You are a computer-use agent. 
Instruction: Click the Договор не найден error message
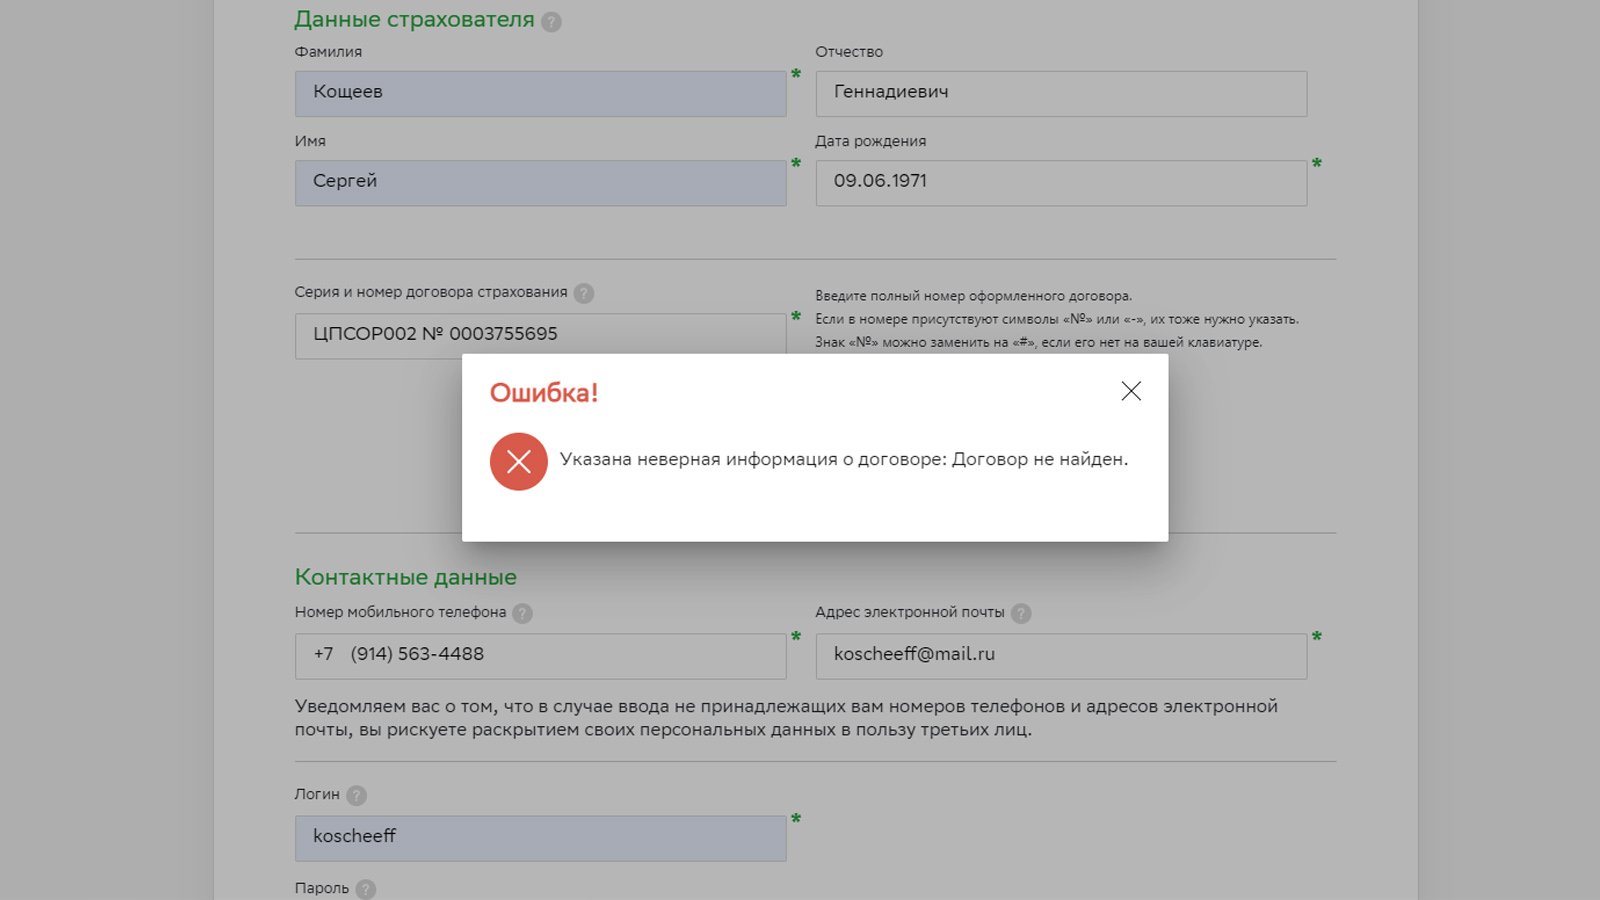(x=843, y=460)
